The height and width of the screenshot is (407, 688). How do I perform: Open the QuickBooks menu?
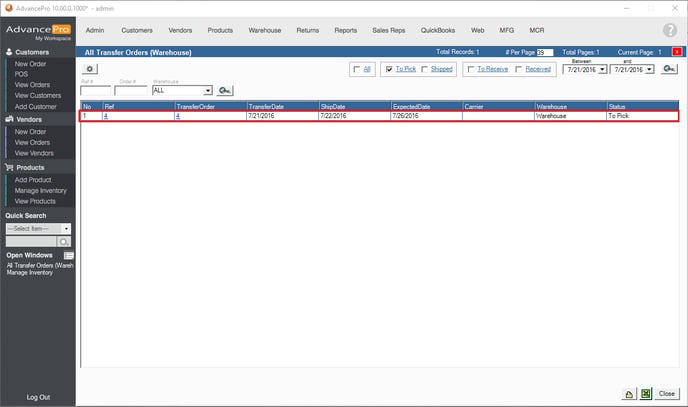click(437, 30)
